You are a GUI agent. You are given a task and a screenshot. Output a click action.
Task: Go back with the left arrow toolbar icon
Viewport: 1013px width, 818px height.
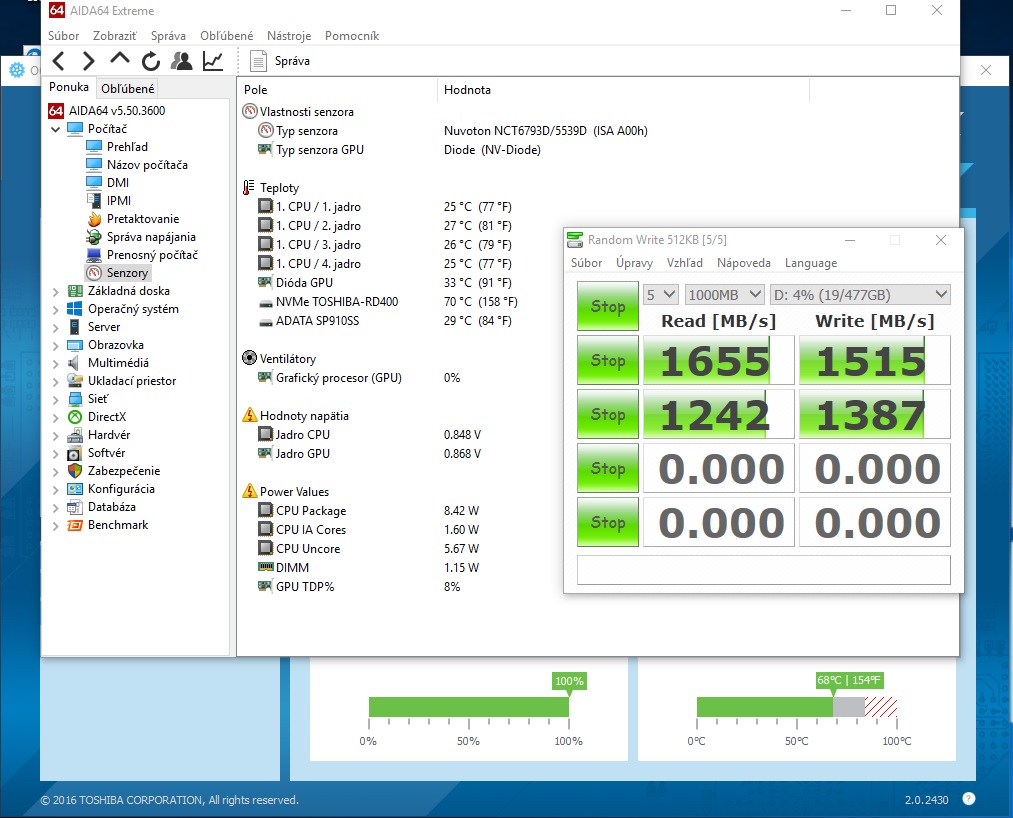tap(59, 61)
